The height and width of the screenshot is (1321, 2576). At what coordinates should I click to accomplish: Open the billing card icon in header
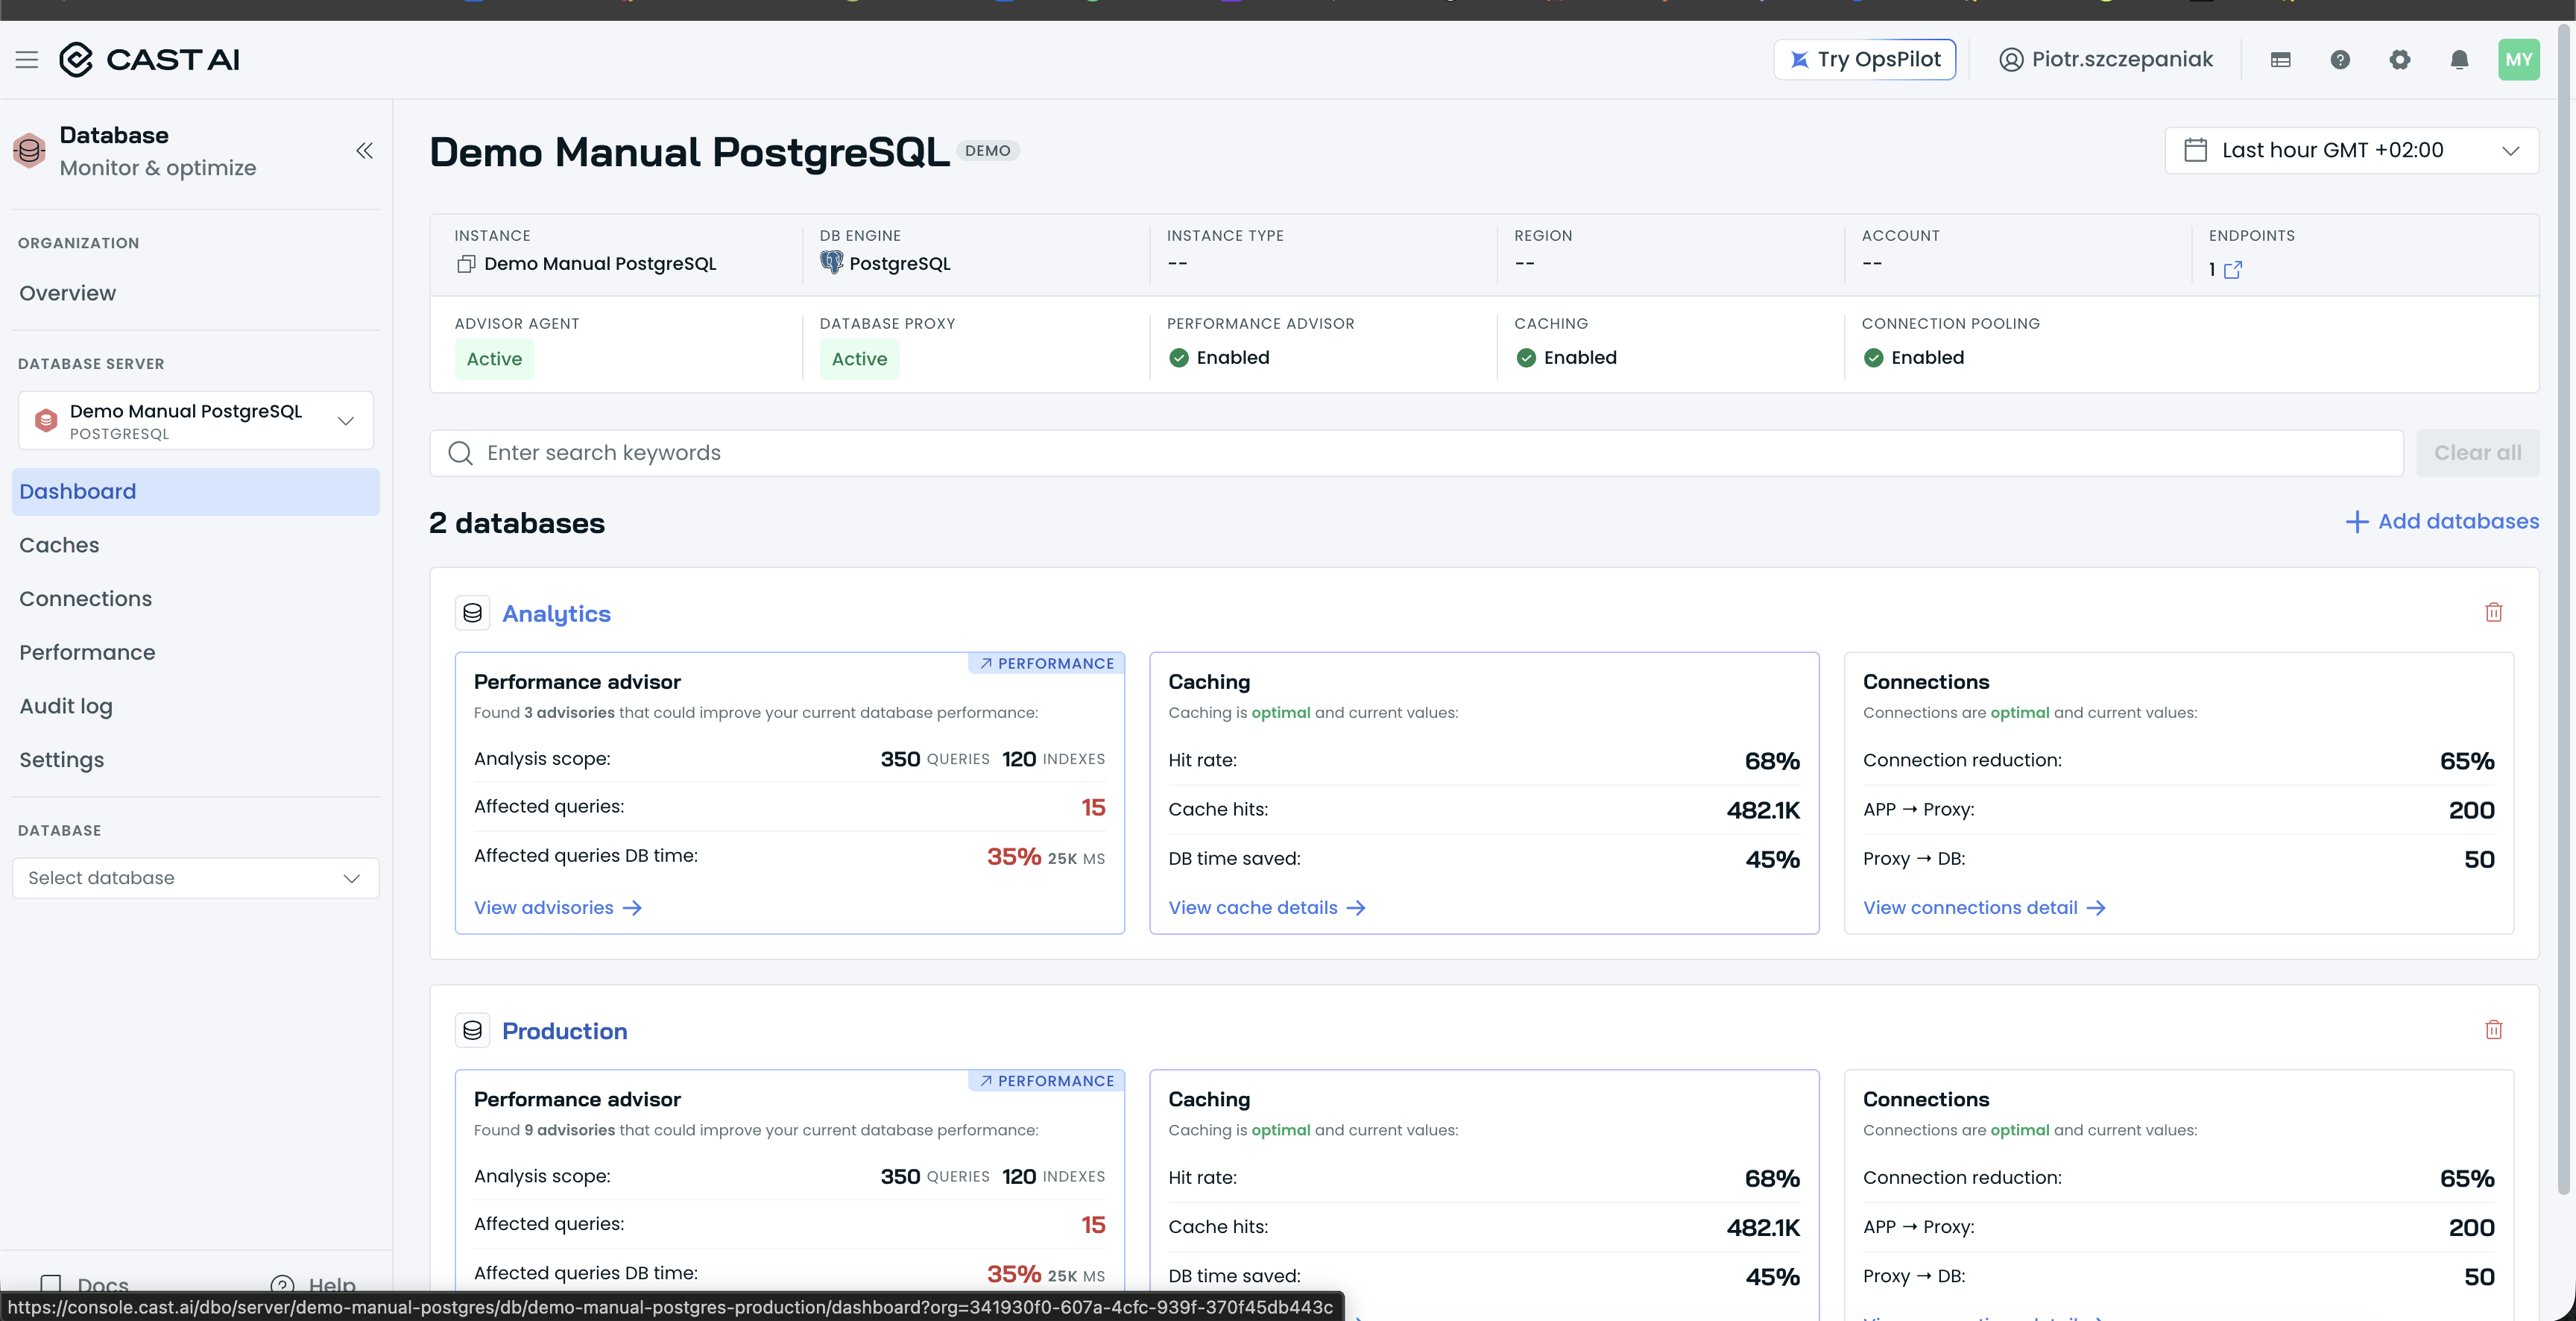(x=2281, y=60)
